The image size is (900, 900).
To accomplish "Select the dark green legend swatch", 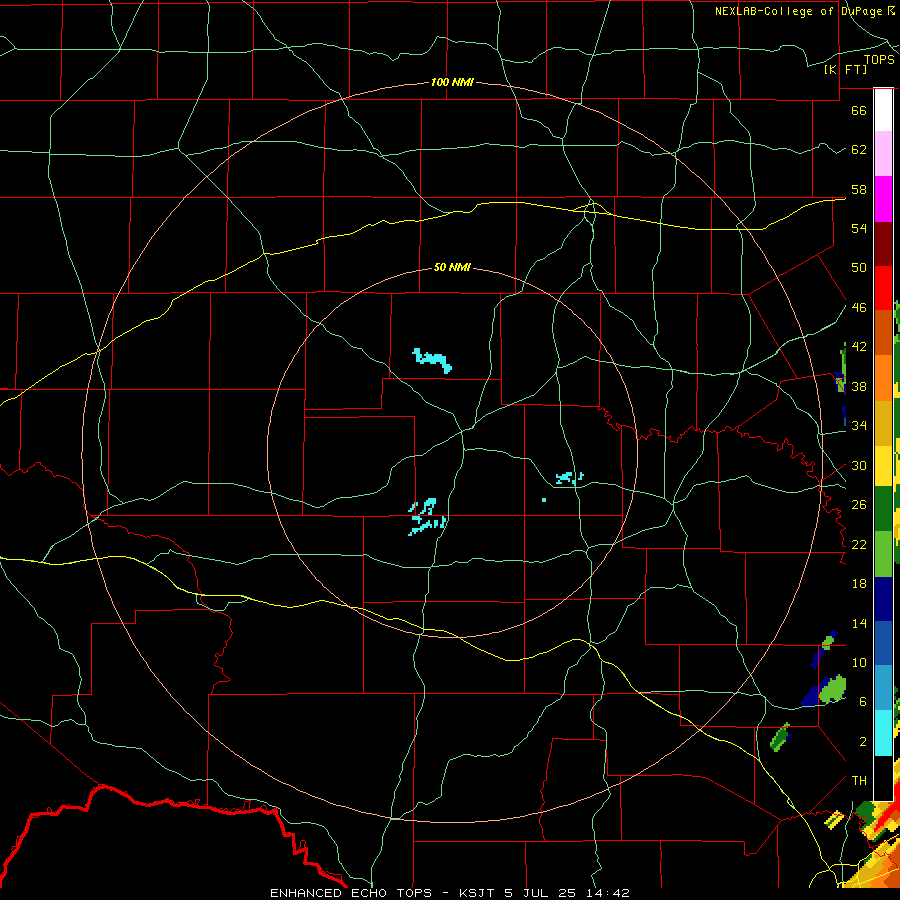I will tap(883, 509).
